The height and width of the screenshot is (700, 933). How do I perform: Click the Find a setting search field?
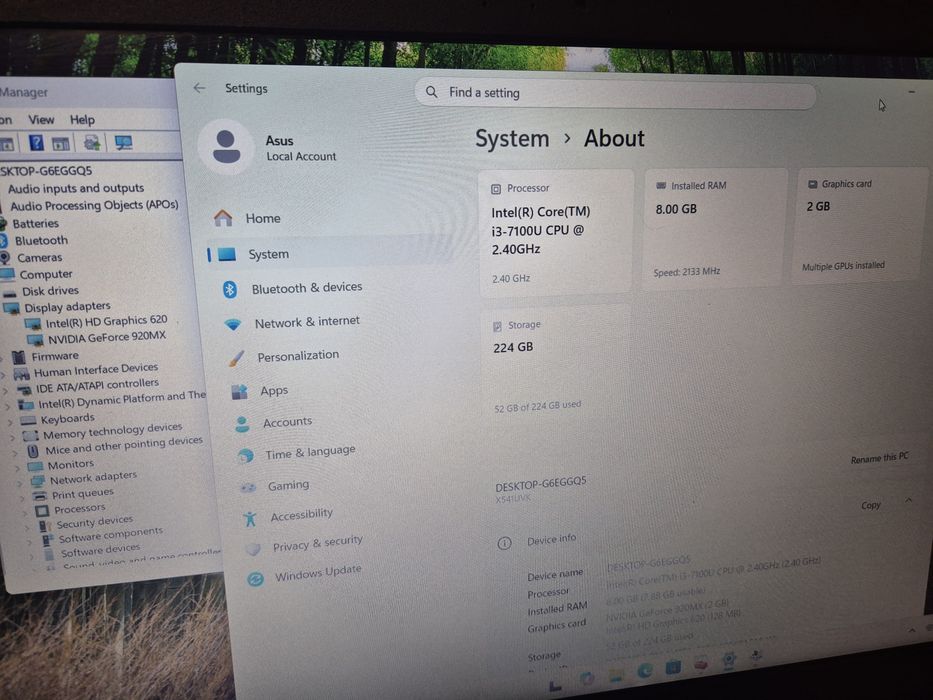615,93
